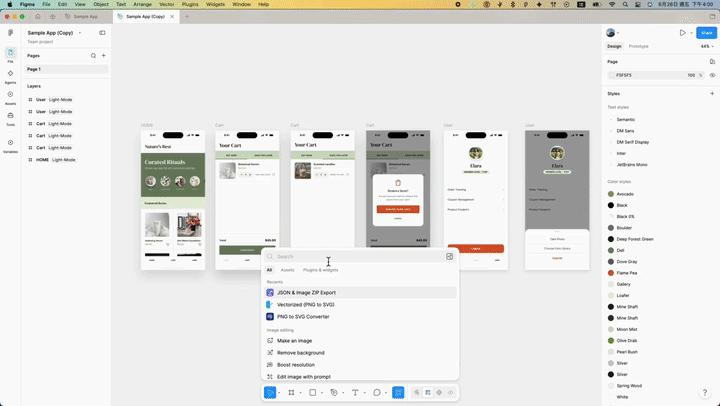Choose Make an image action
Viewport: 720px width, 406px height.
[360, 341]
